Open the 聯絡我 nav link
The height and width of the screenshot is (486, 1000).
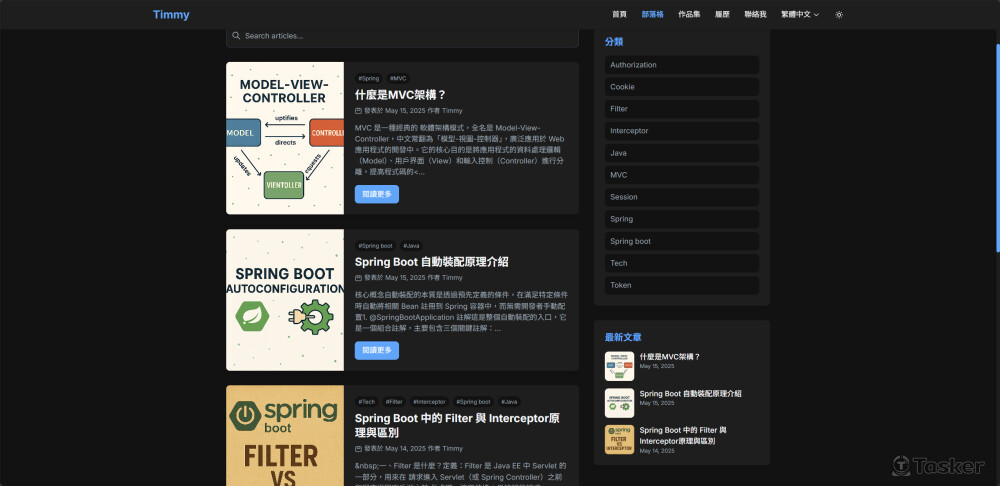755,15
